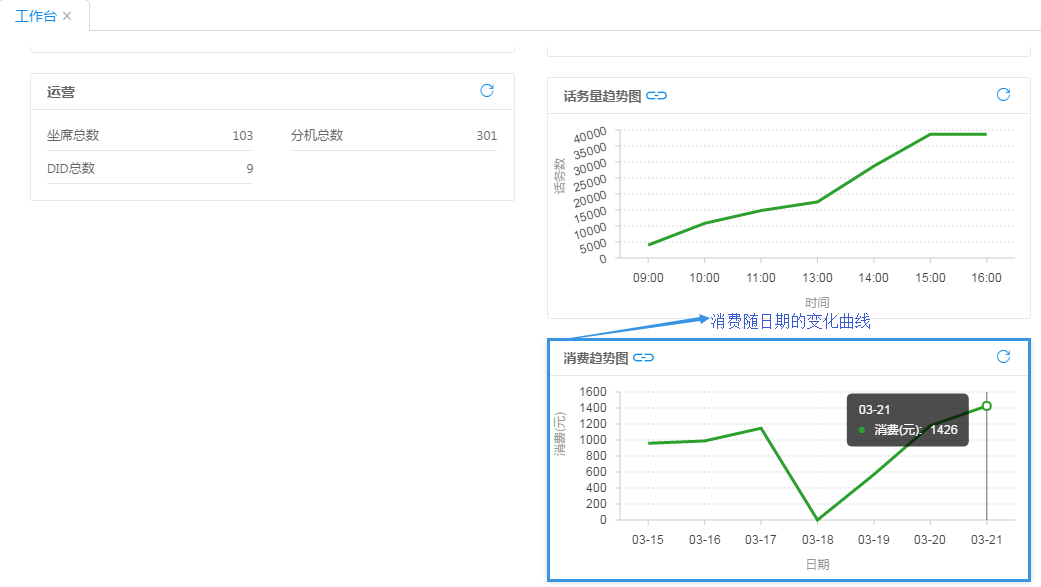Screen dimensions: 1041x587
Task: Refresh the 消费趋势图 chart
Action: point(1003,356)
